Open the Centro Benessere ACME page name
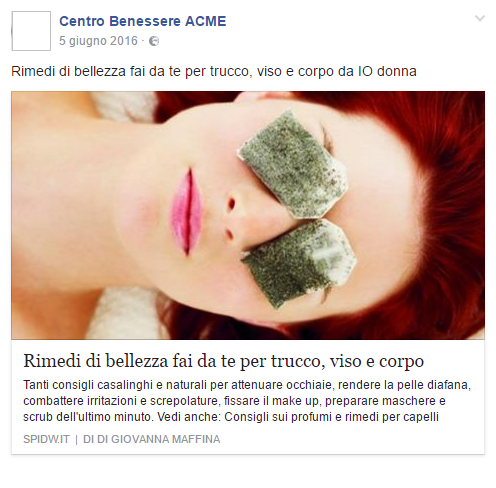The width and height of the screenshot is (496, 488). click(143, 21)
